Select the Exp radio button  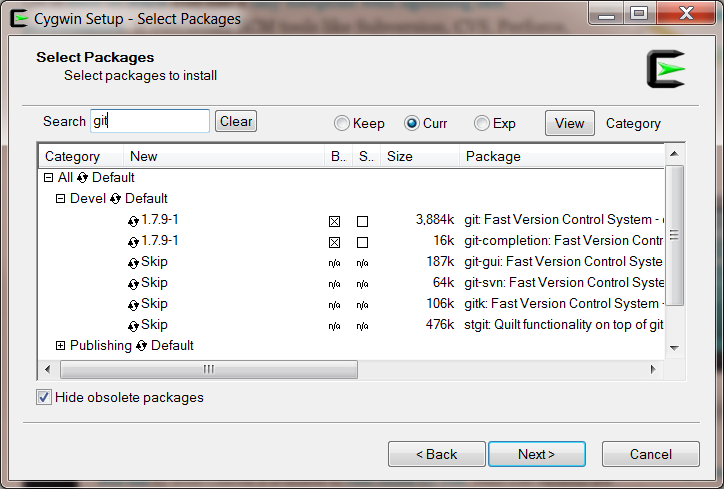(x=482, y=123)
